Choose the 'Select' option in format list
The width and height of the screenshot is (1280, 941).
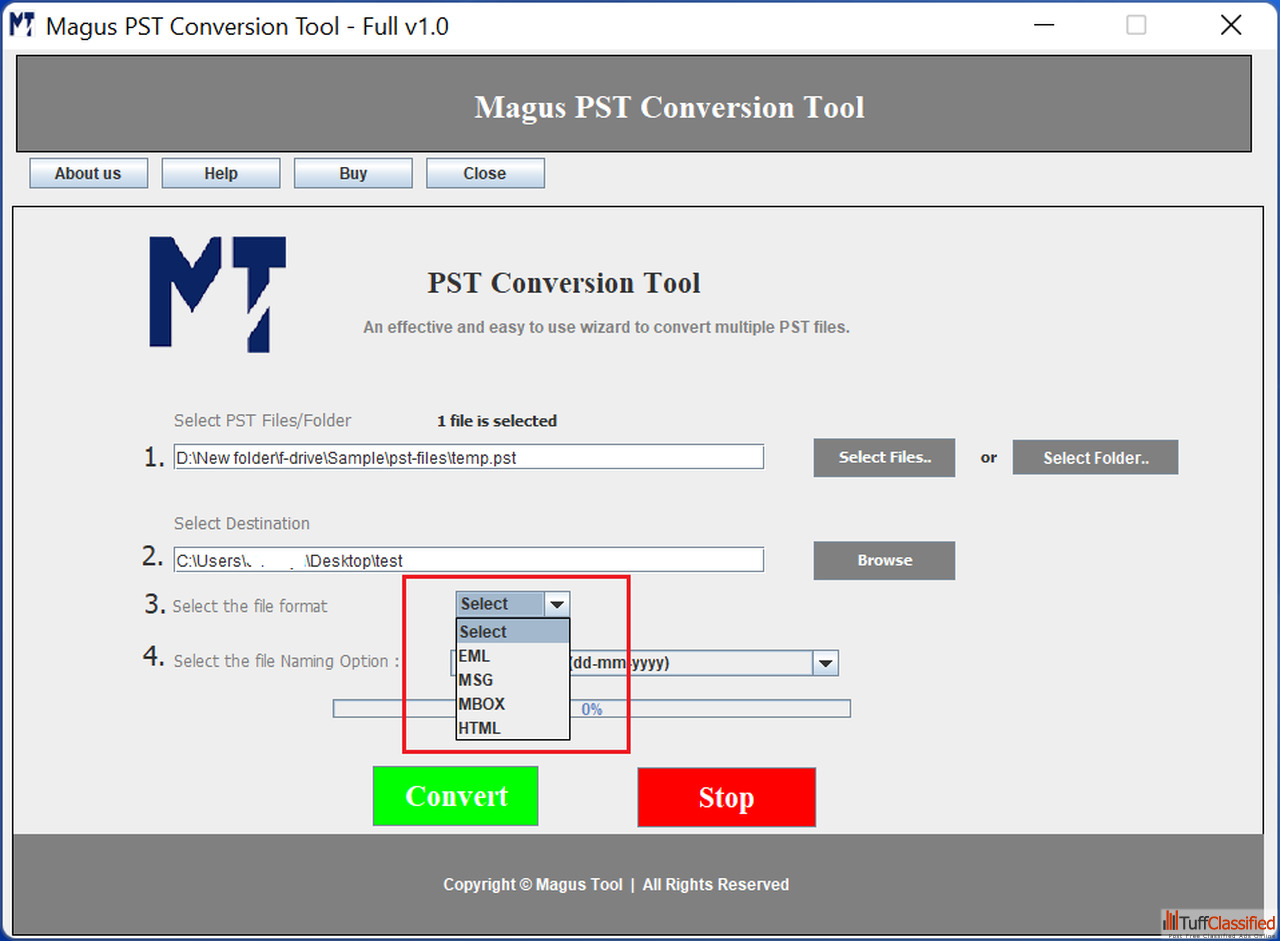(513, 632)
